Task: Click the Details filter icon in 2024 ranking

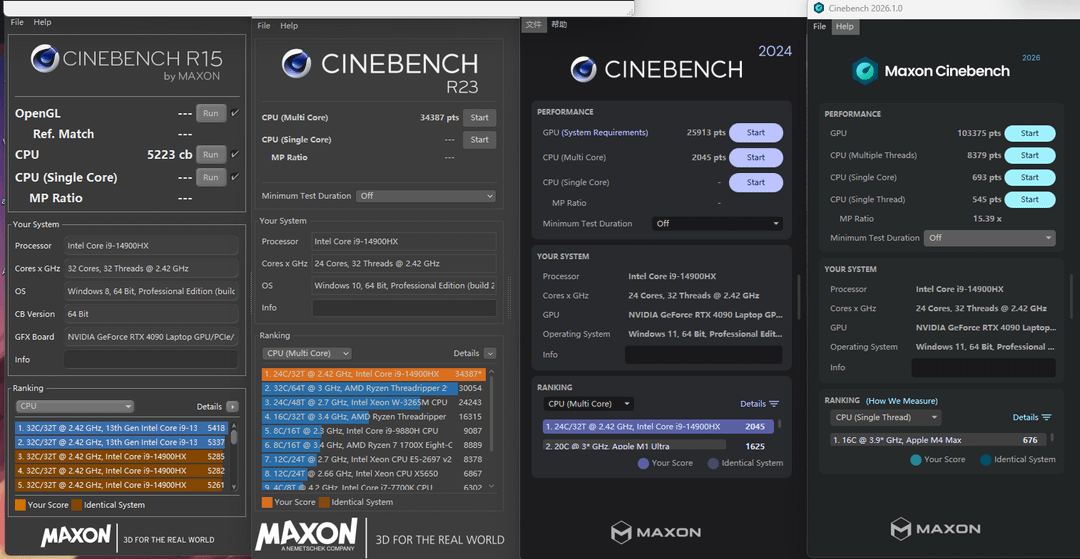Action: point(773,404)
